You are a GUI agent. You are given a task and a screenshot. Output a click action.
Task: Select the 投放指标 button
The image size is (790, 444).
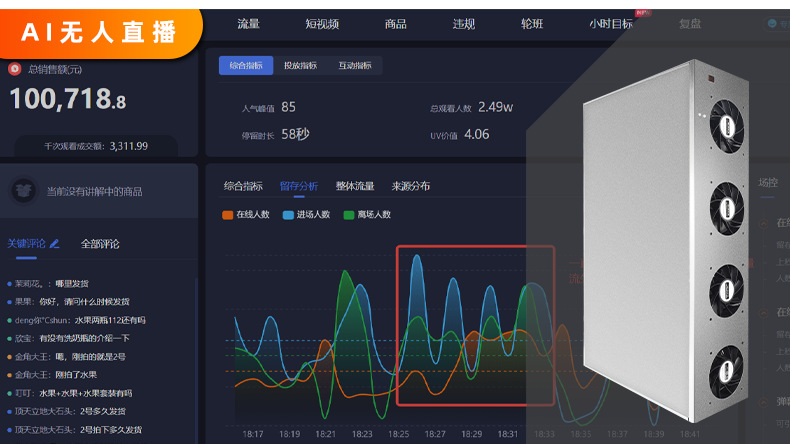(x=300, y=66)
